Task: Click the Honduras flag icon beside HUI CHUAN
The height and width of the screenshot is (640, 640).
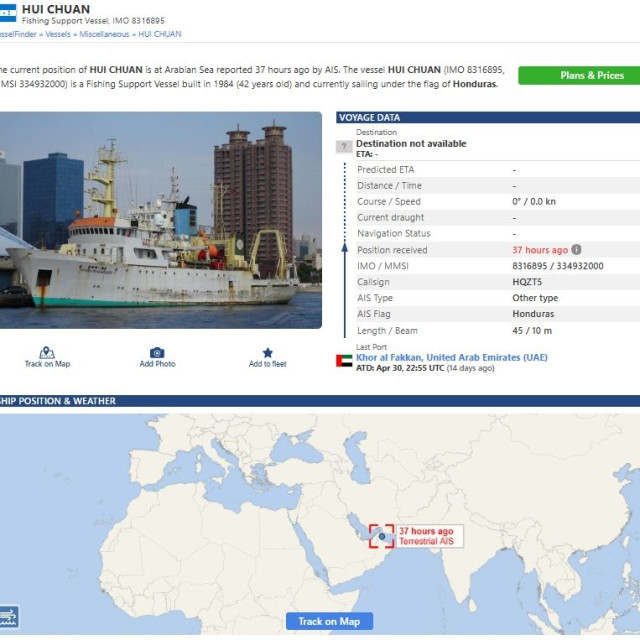Action: point(8,13)
